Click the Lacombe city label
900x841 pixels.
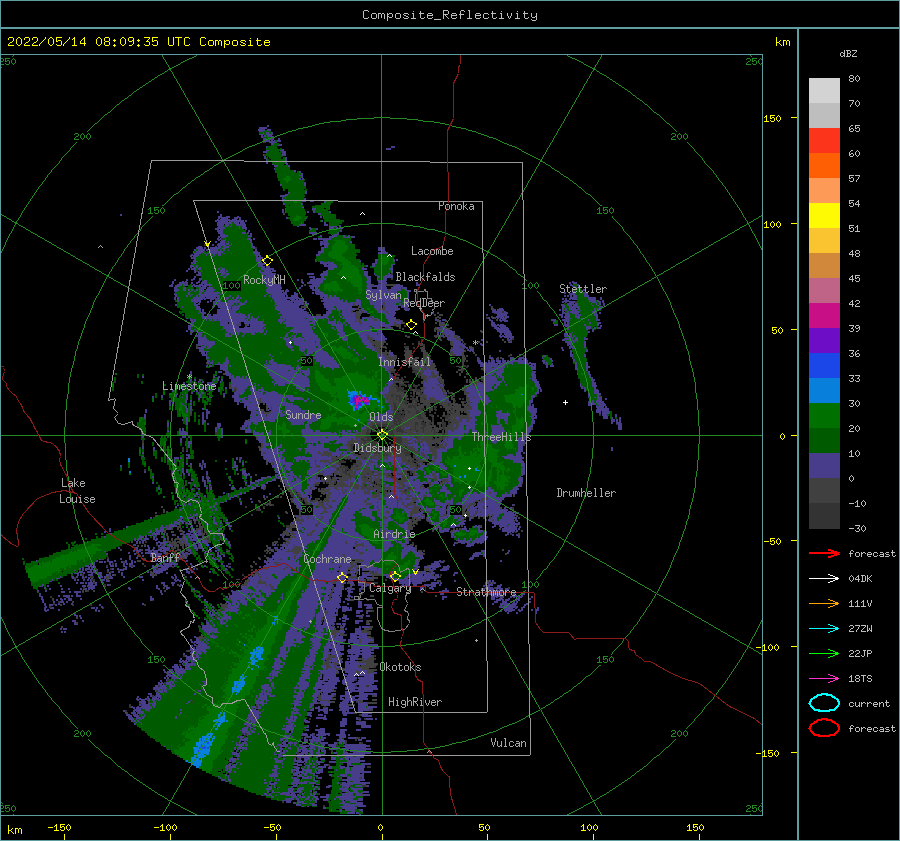432,251
